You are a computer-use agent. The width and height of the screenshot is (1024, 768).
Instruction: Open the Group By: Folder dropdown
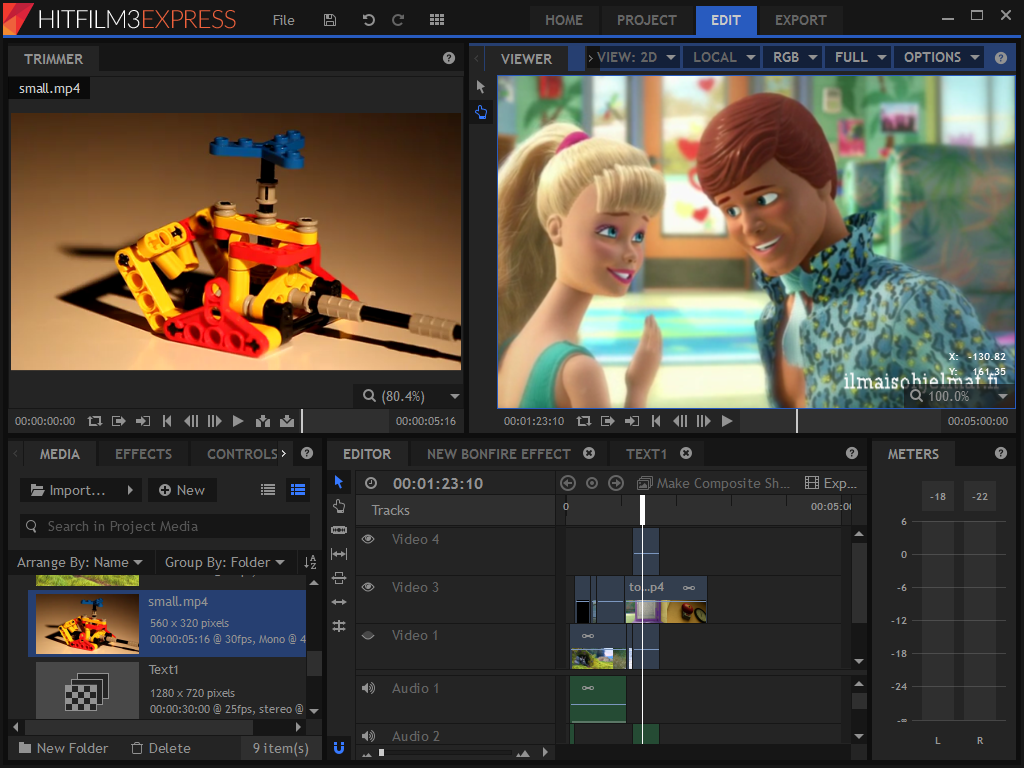(x=225, y=562)
